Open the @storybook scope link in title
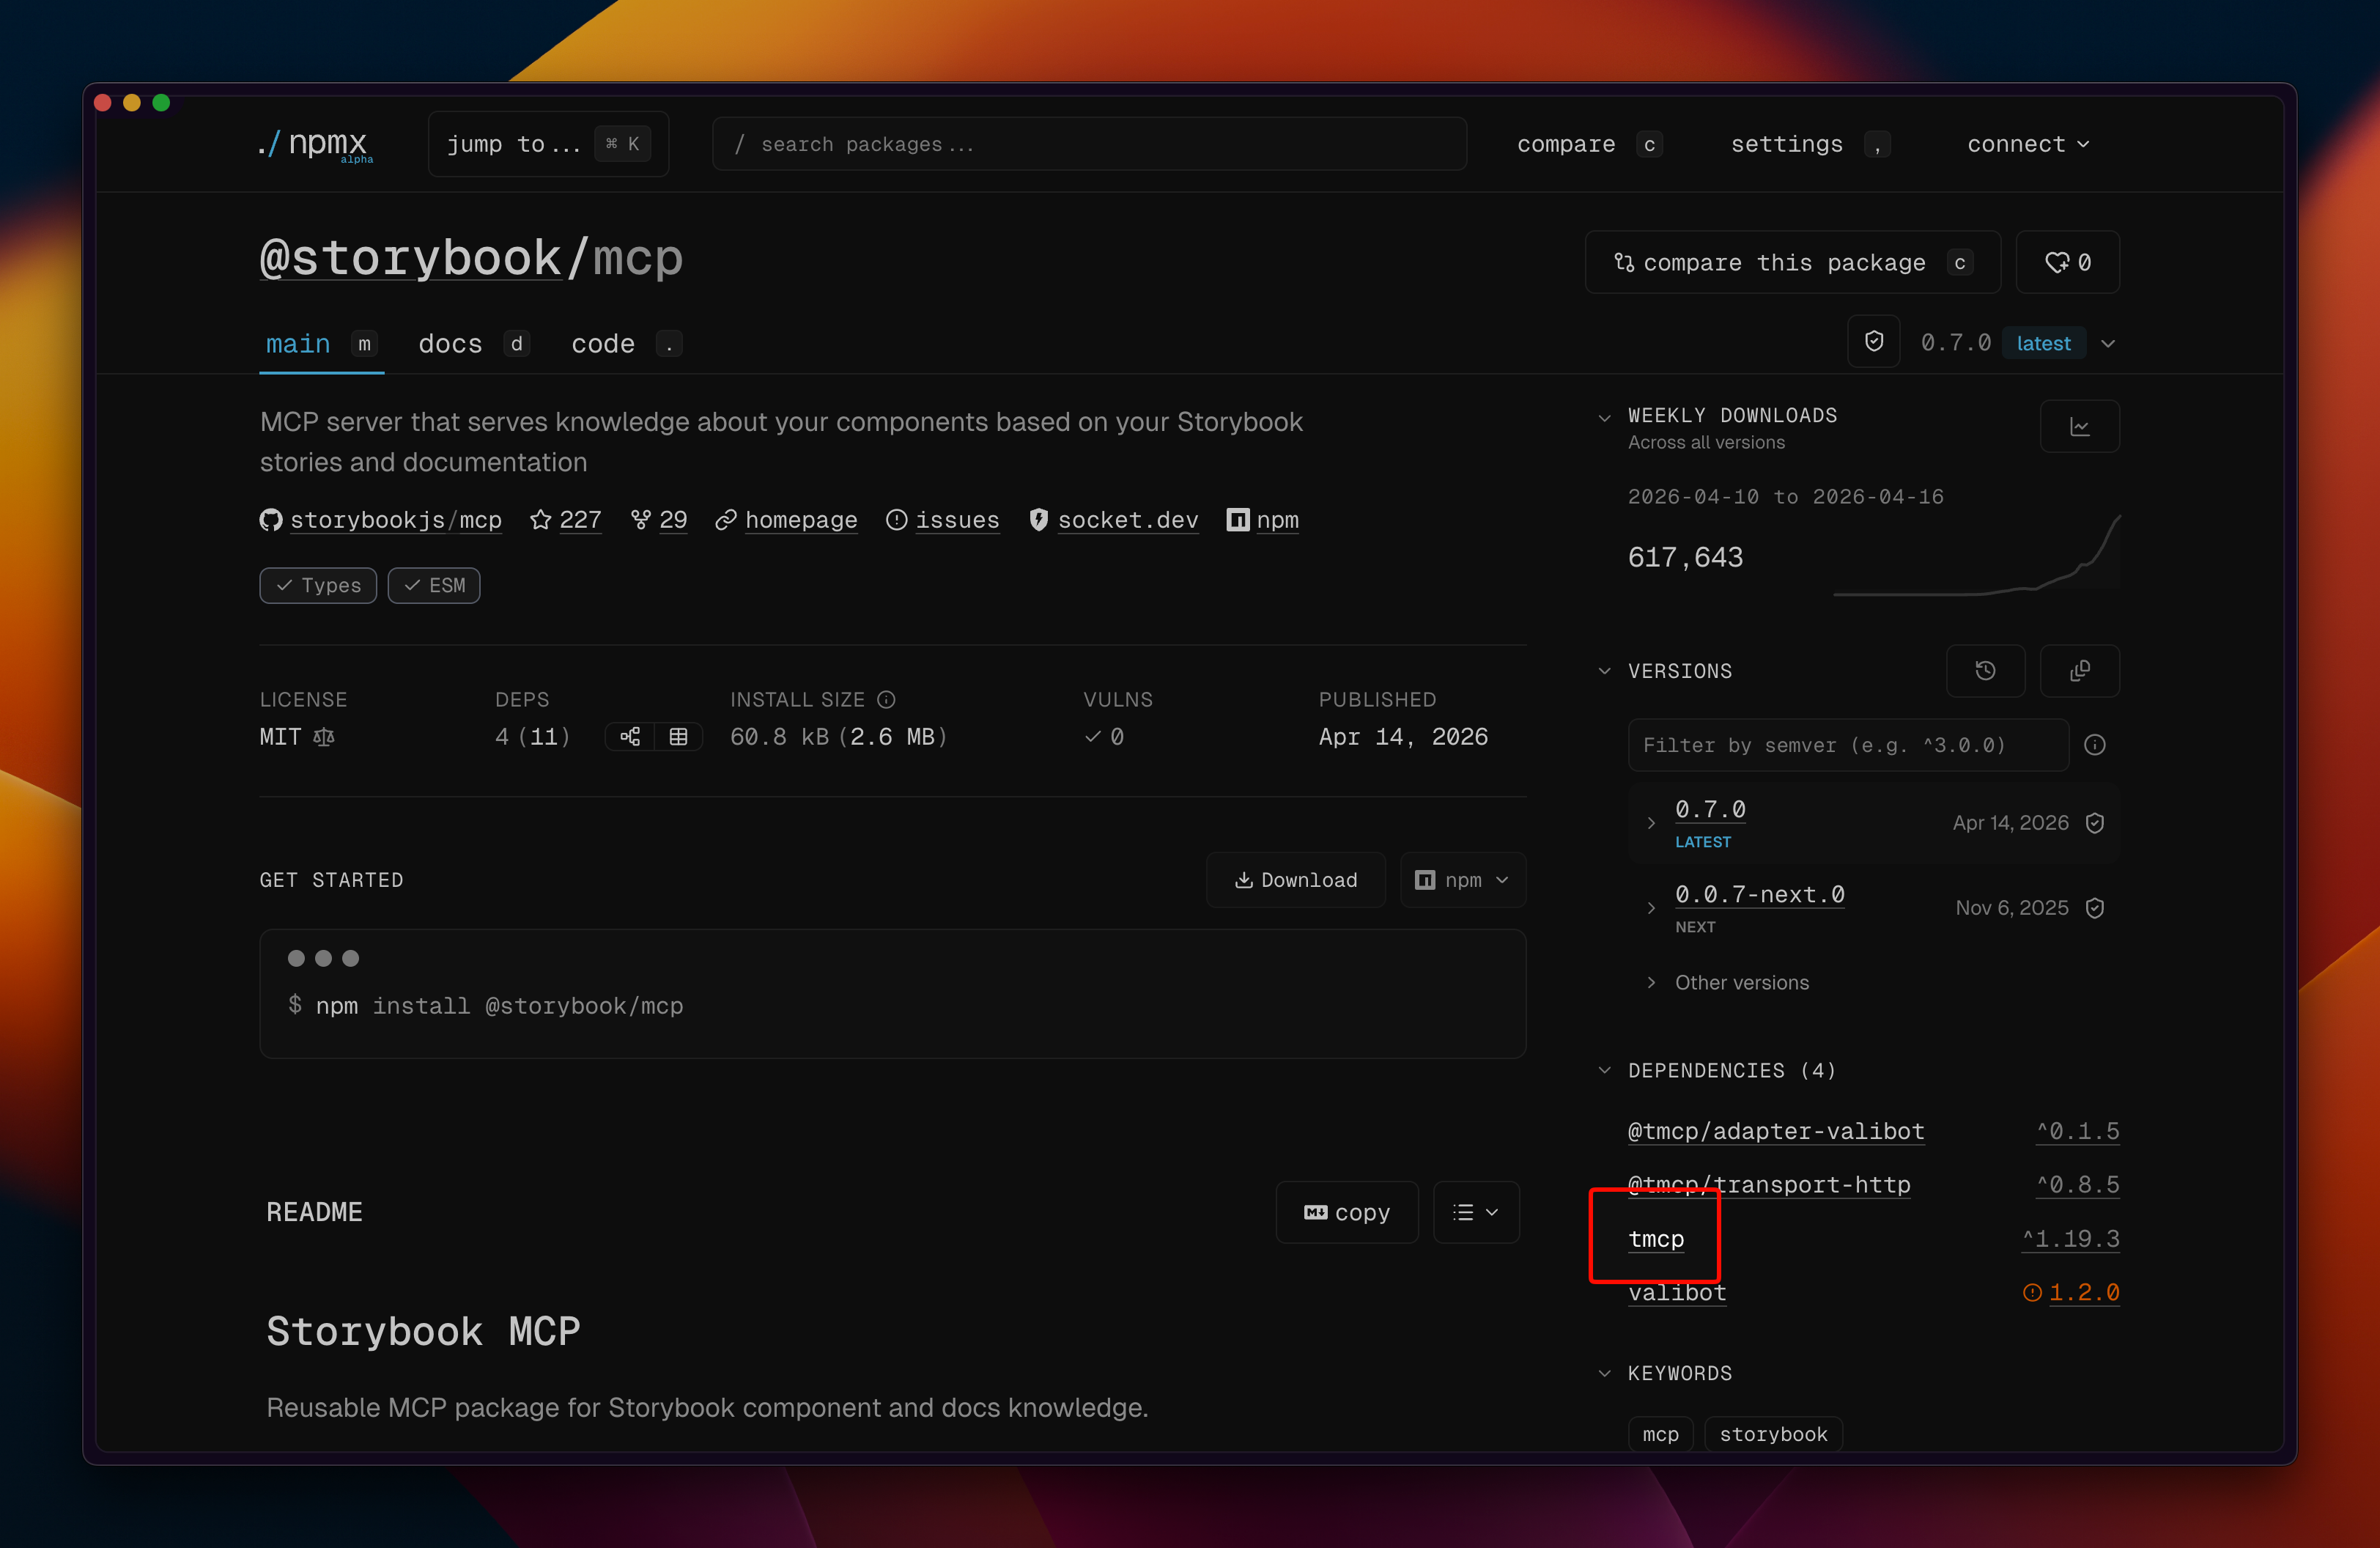Screen dimensions: 2380x1548 click(x=411, y=258)
